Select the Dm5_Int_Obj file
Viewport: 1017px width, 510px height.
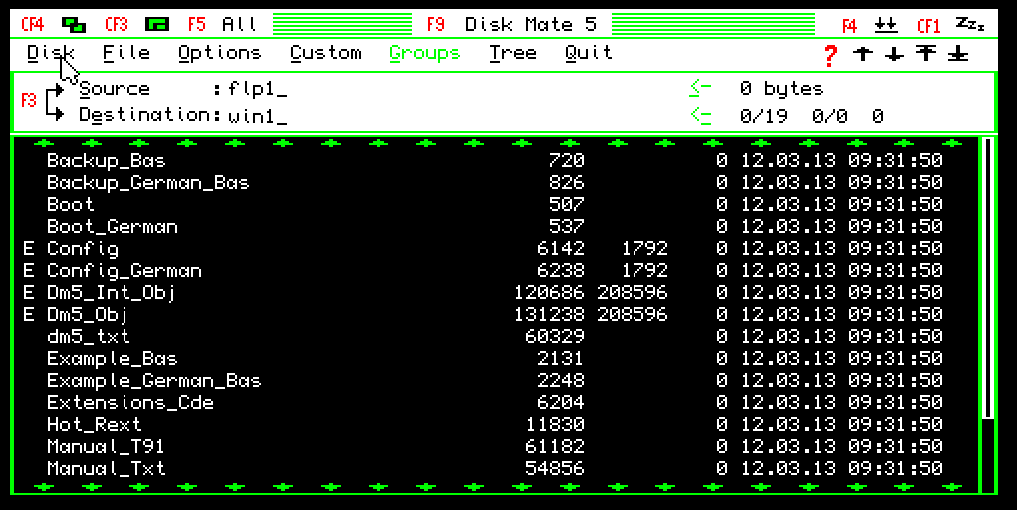coord(495,293)
